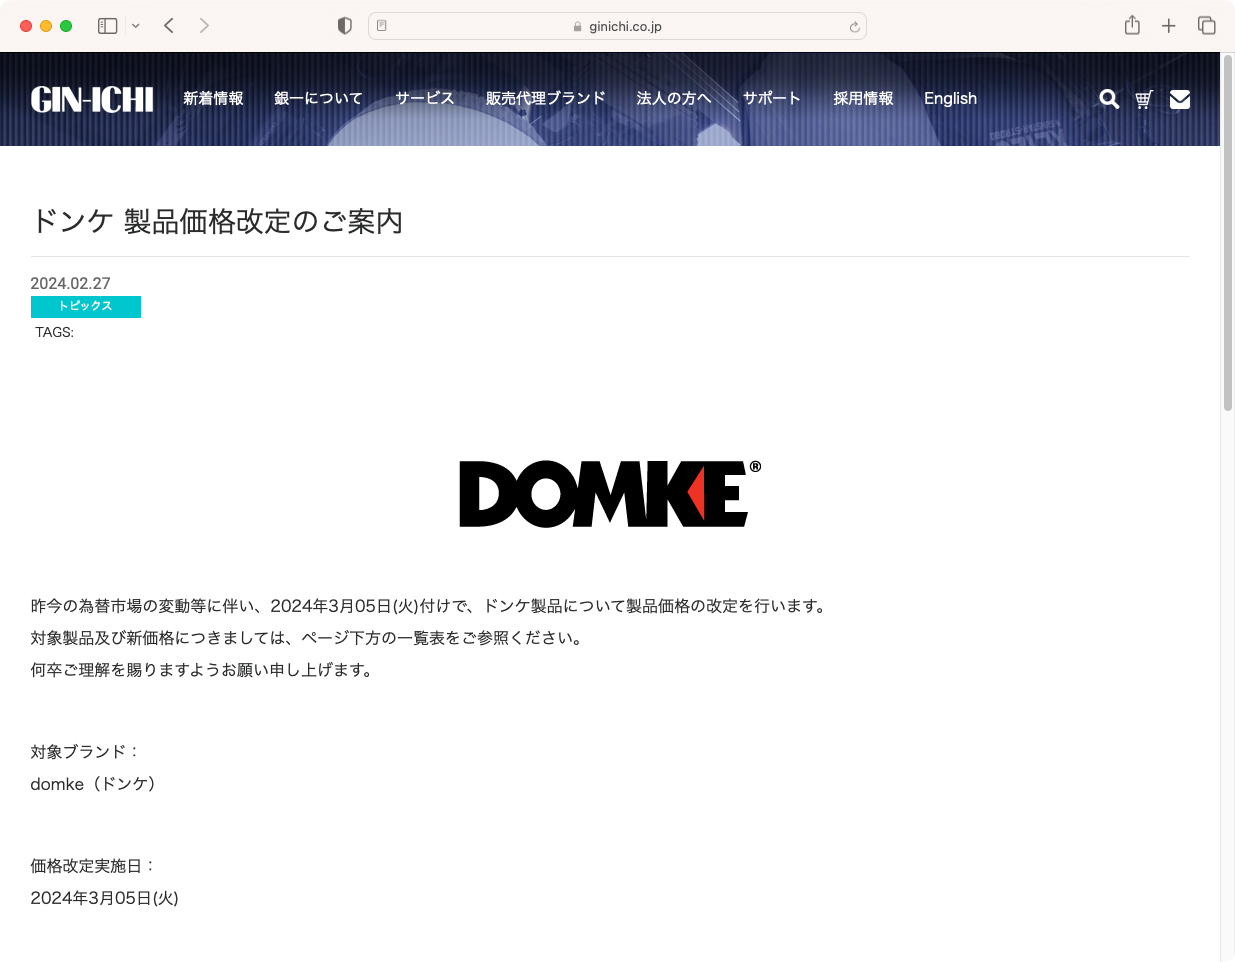The image size is (1235, 962).
Task: Click the トピックス category label
Action: pos(86,306)
